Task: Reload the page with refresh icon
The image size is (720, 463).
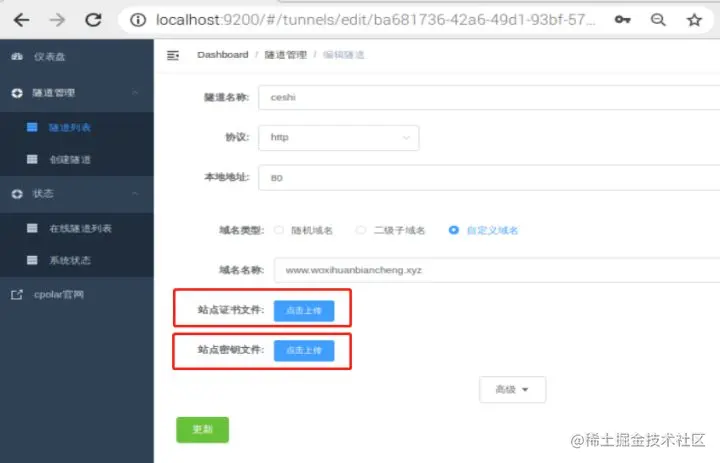Action: click(x=93, y=20)
